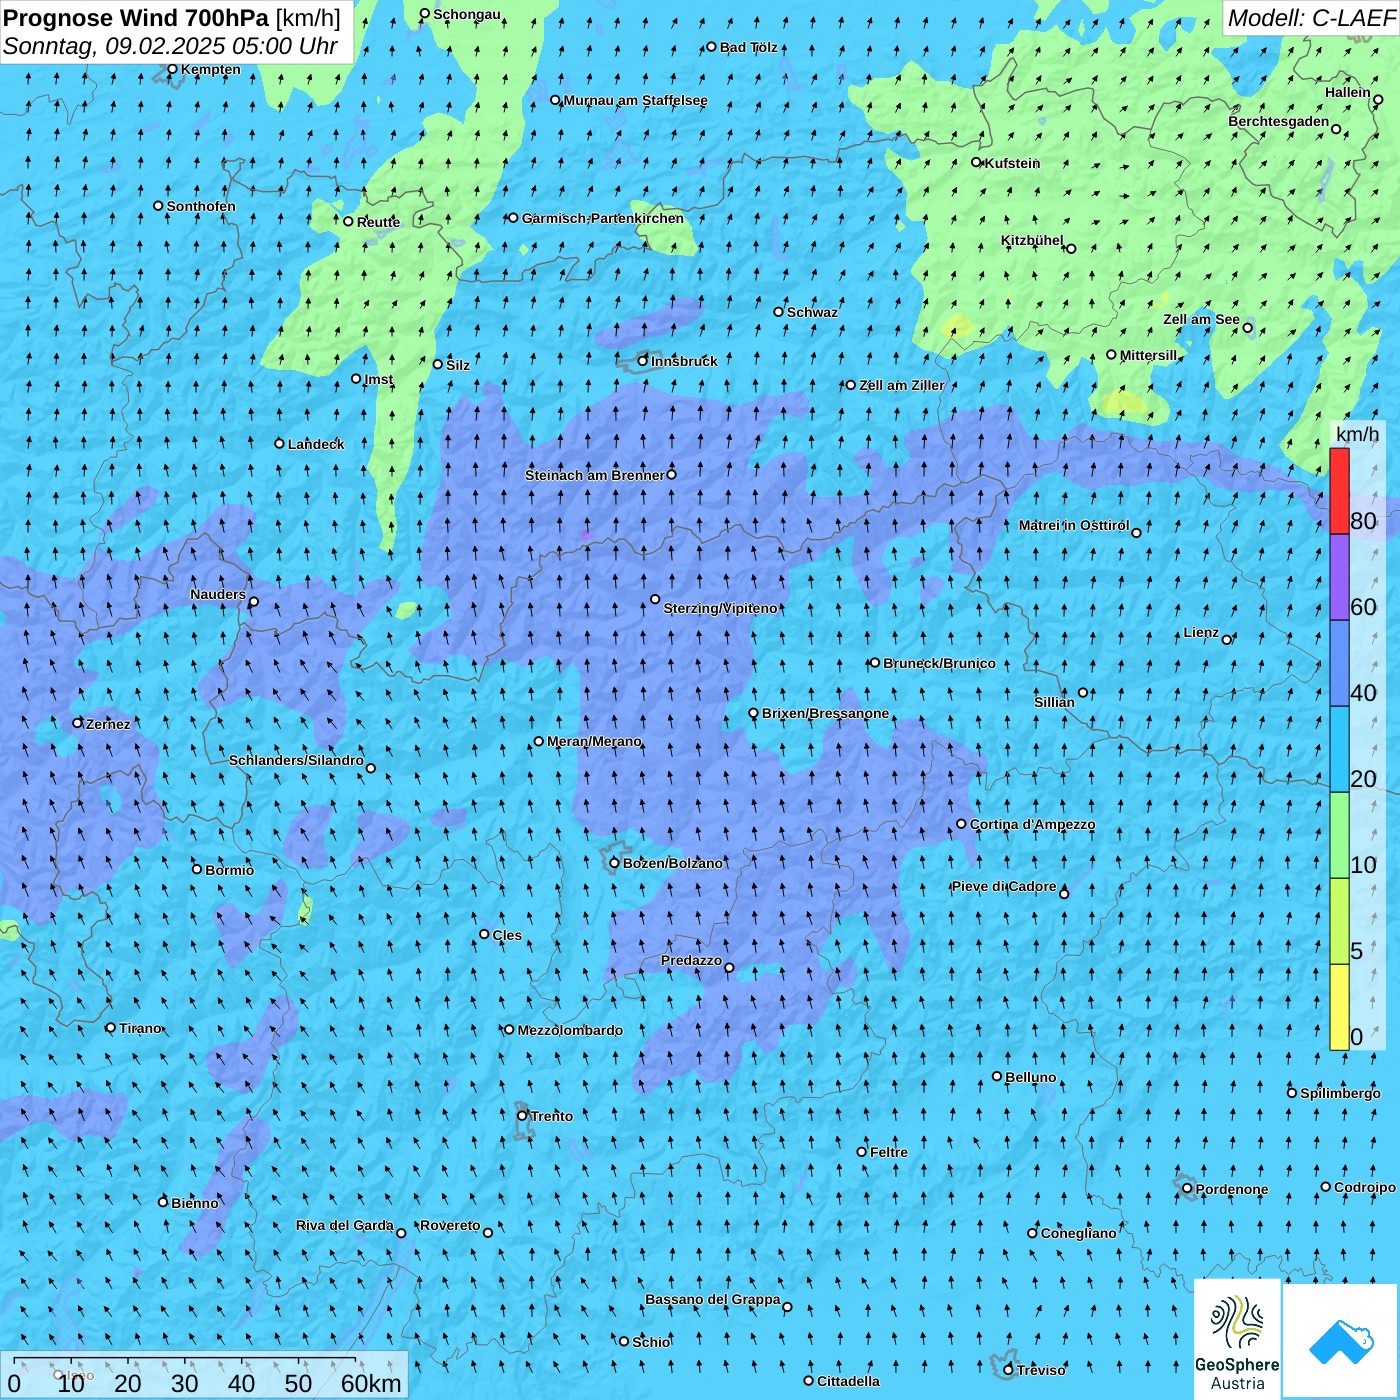Click the Reutte town label

click(x=378, y=223)
